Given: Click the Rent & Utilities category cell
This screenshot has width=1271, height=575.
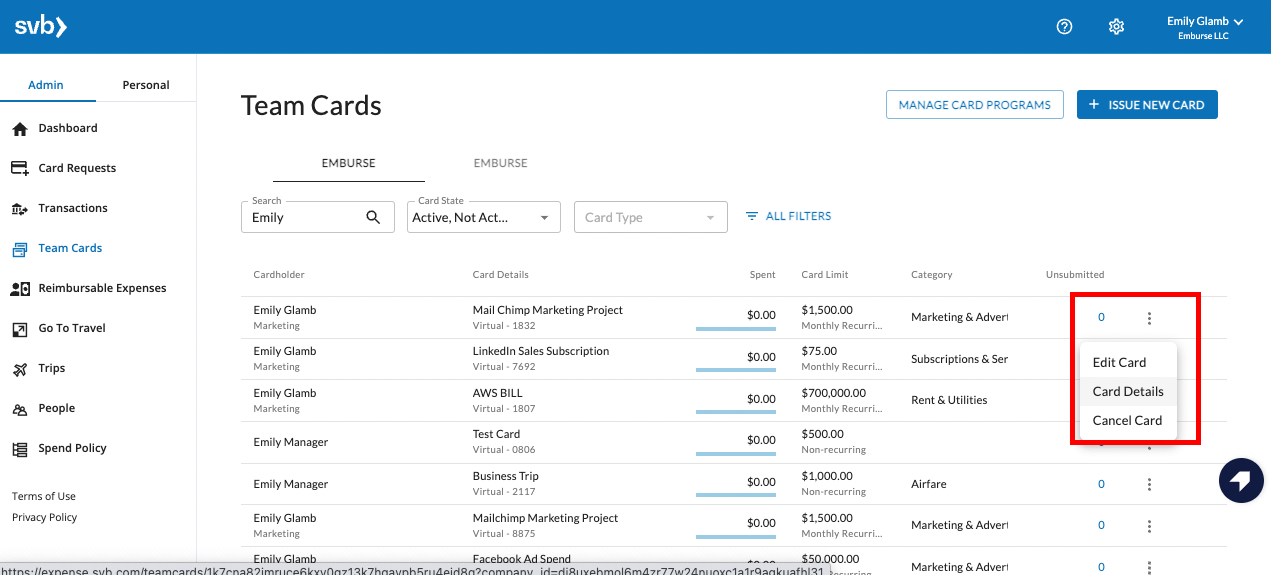Looking at the screenshot, I should point(949,400).
